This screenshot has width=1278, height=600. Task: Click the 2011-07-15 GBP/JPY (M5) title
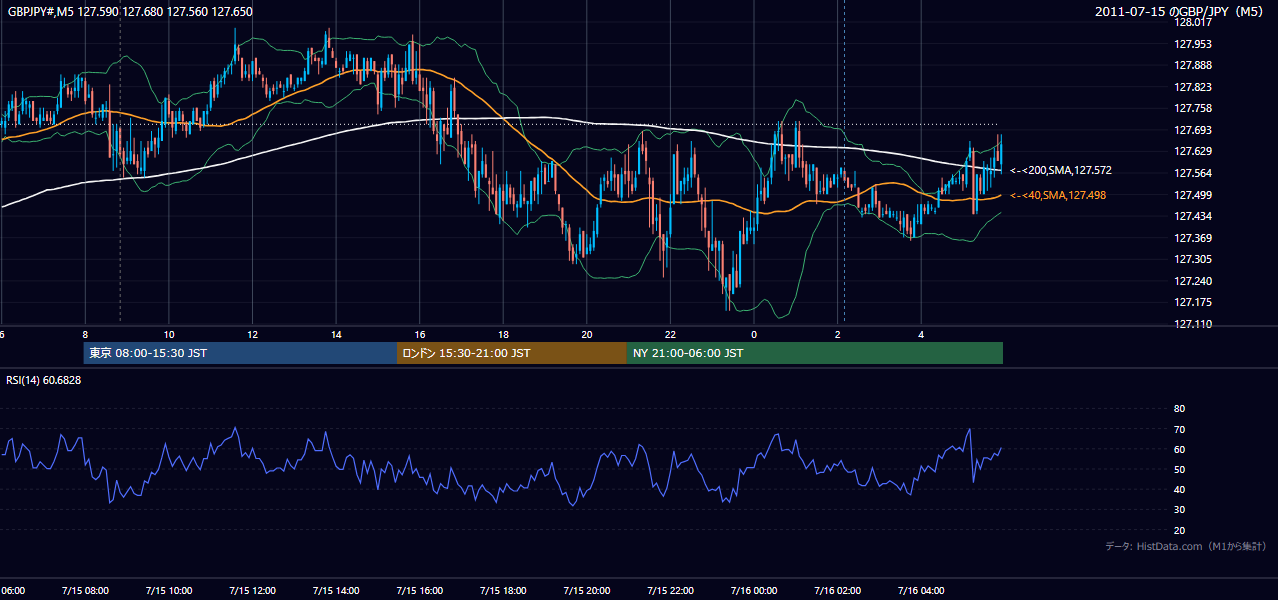(1180, 11)
